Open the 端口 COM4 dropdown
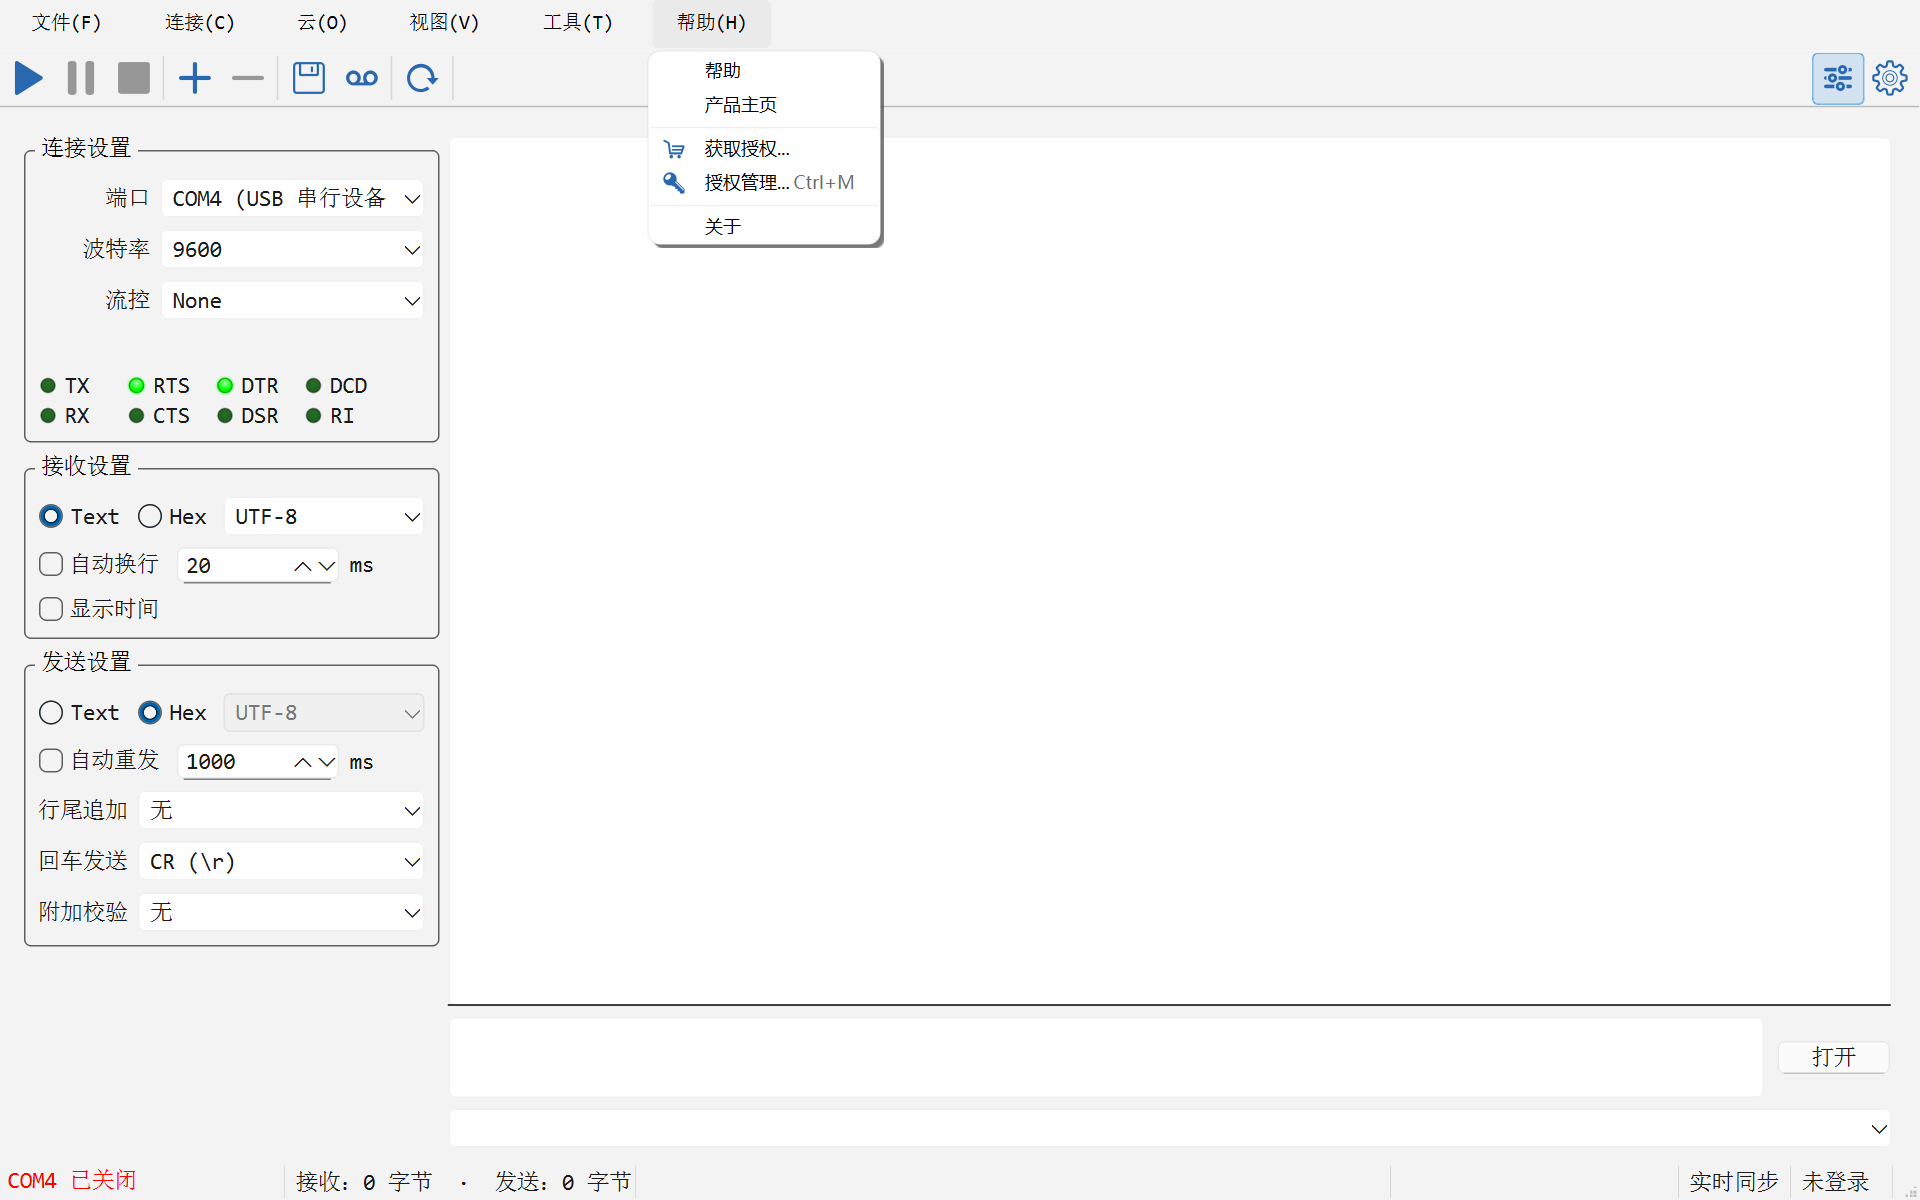The width and height of the screenshot is (1920, 1200). click(x=292, y=199)
